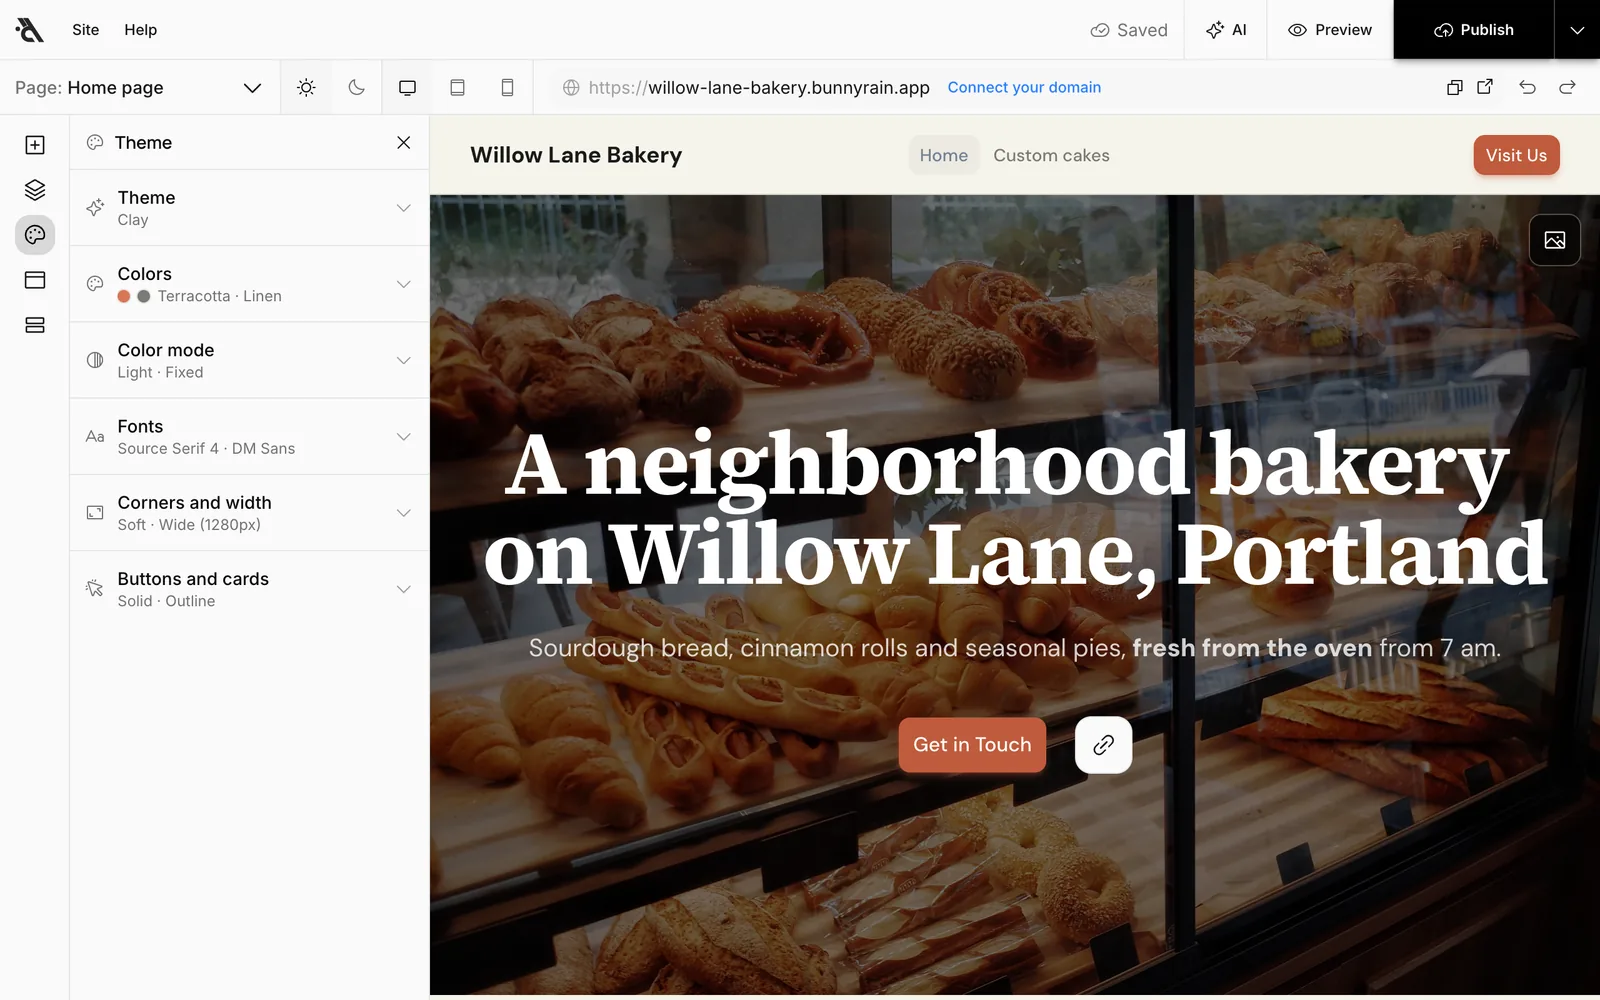The image size is (1600, 1000).
Task: Click the duplicate pages icon
Action: click(1455, 87)
